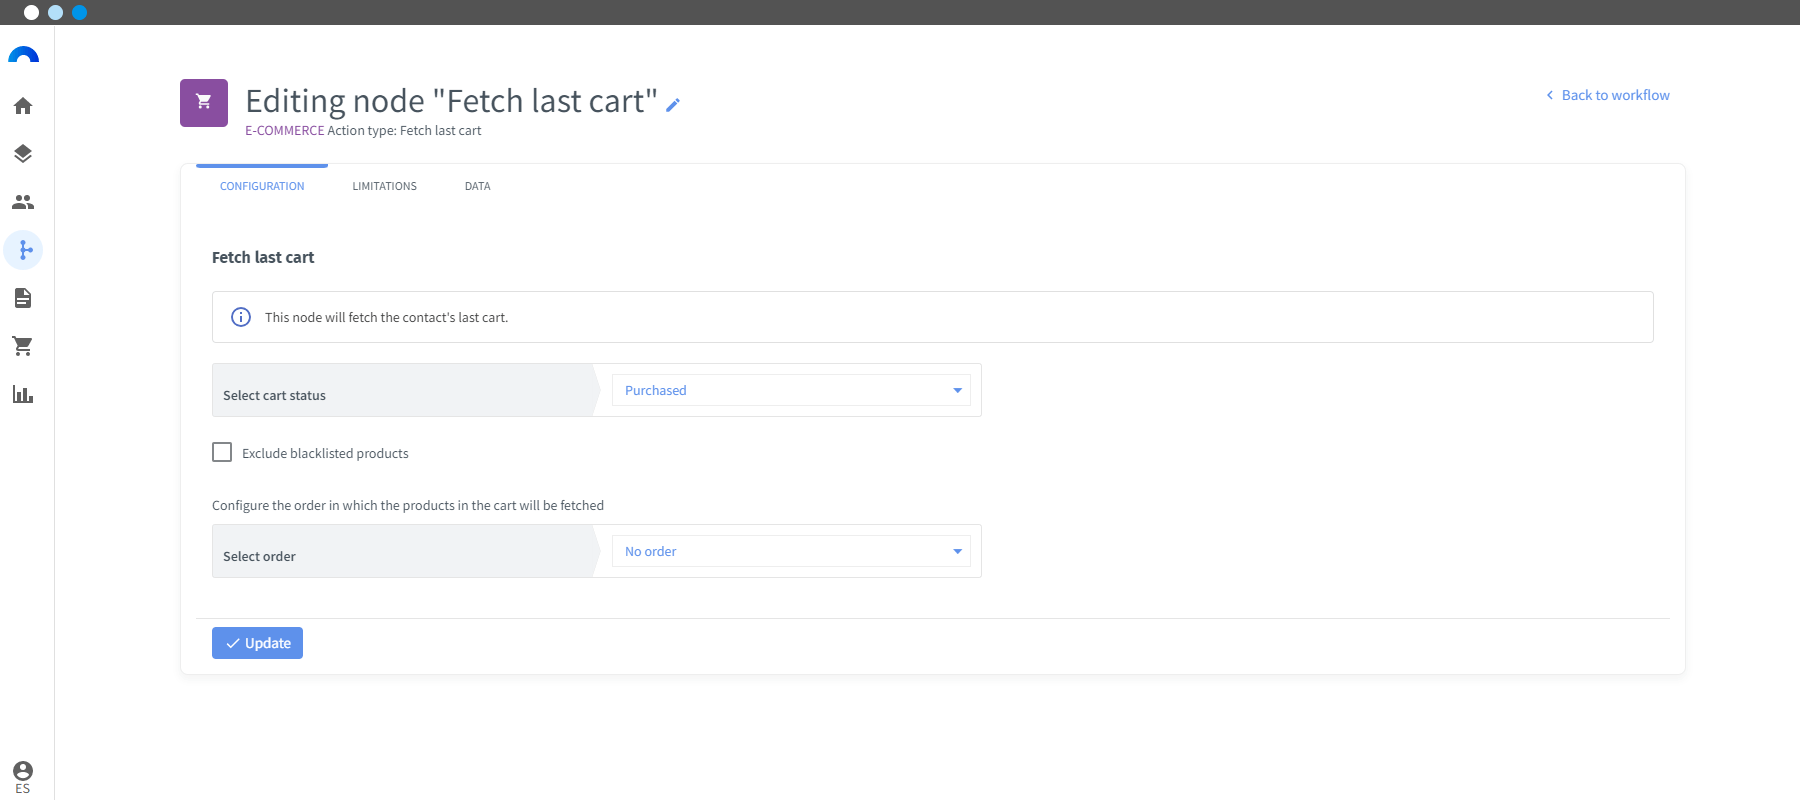
Task: Open the documents sidebar icon
Action: coord(23,298)
